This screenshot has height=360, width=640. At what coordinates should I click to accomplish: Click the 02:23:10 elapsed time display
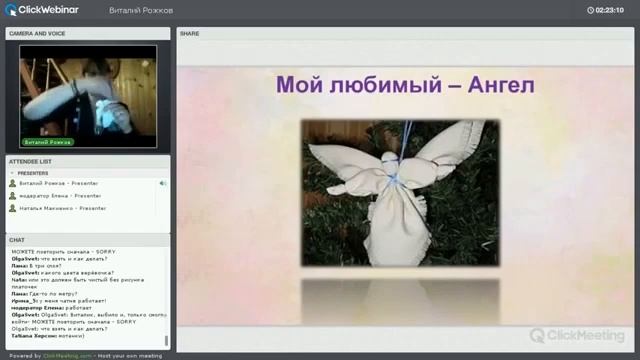[609, 10]
